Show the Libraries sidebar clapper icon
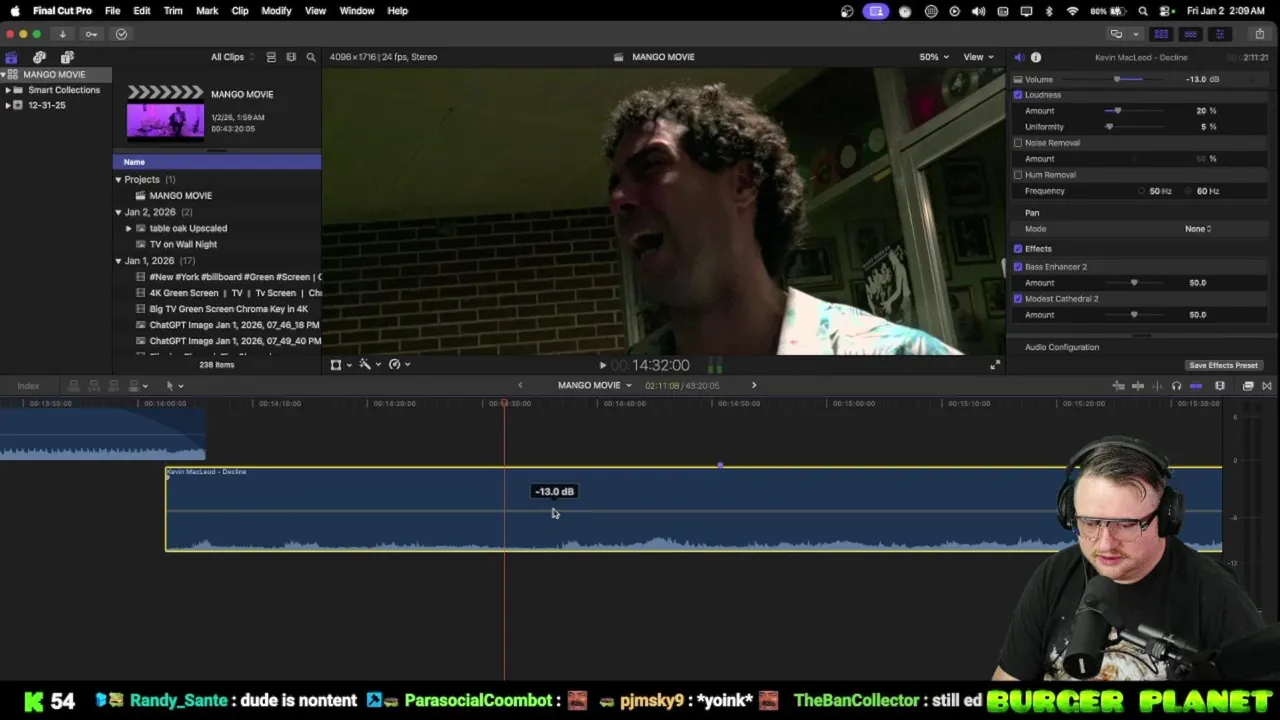 coord(11,57)
